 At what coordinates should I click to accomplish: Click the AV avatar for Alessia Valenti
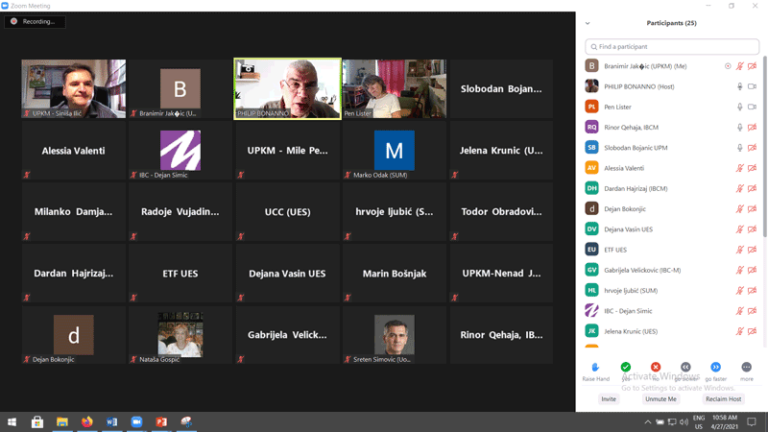click(x=592, y=168)
